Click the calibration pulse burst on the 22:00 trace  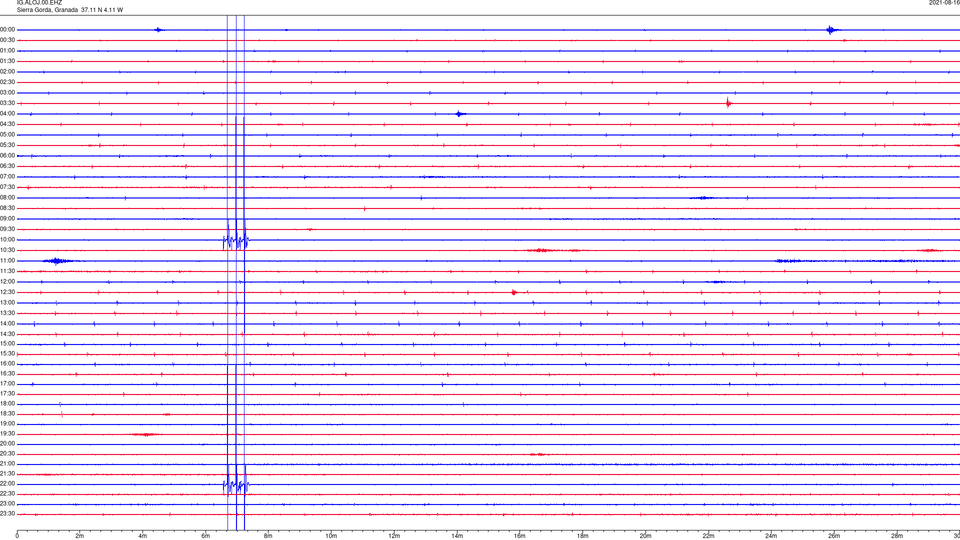[236, 482]
